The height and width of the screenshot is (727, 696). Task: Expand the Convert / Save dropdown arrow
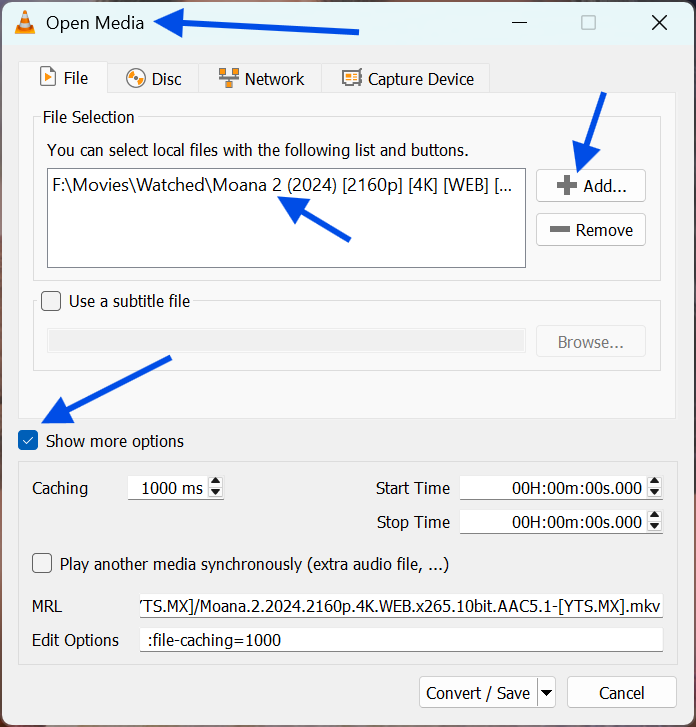pyautogui.click(x=546, y=692)
